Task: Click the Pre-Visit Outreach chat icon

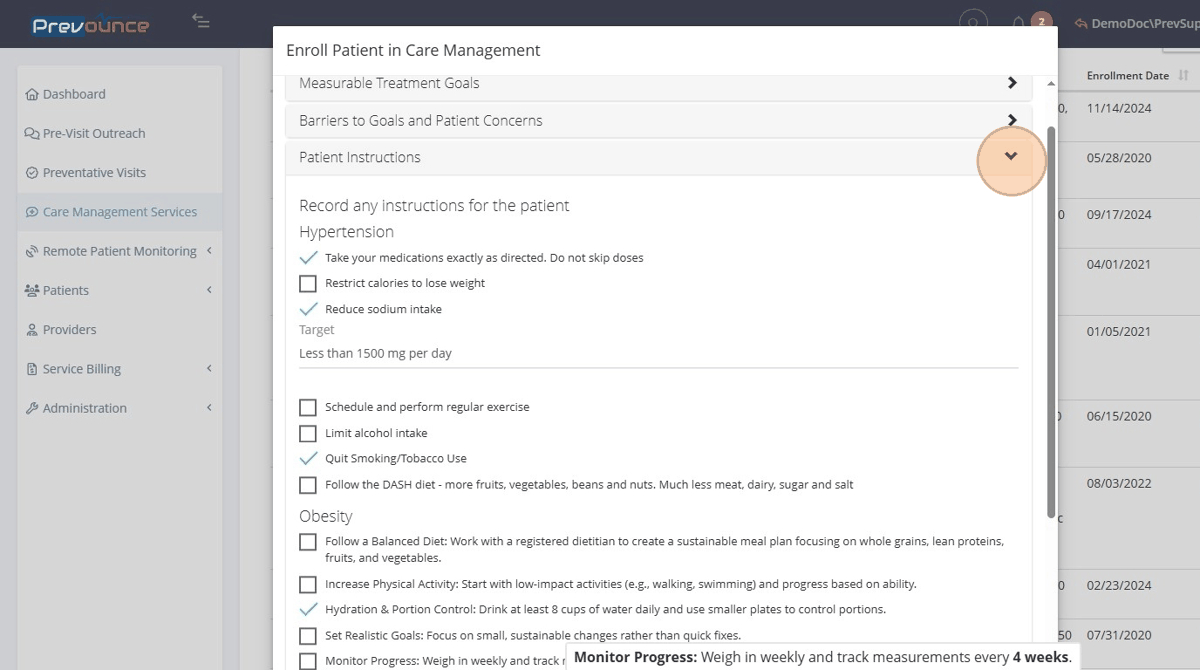Action: pyautogui.click(x=32, y=133)
